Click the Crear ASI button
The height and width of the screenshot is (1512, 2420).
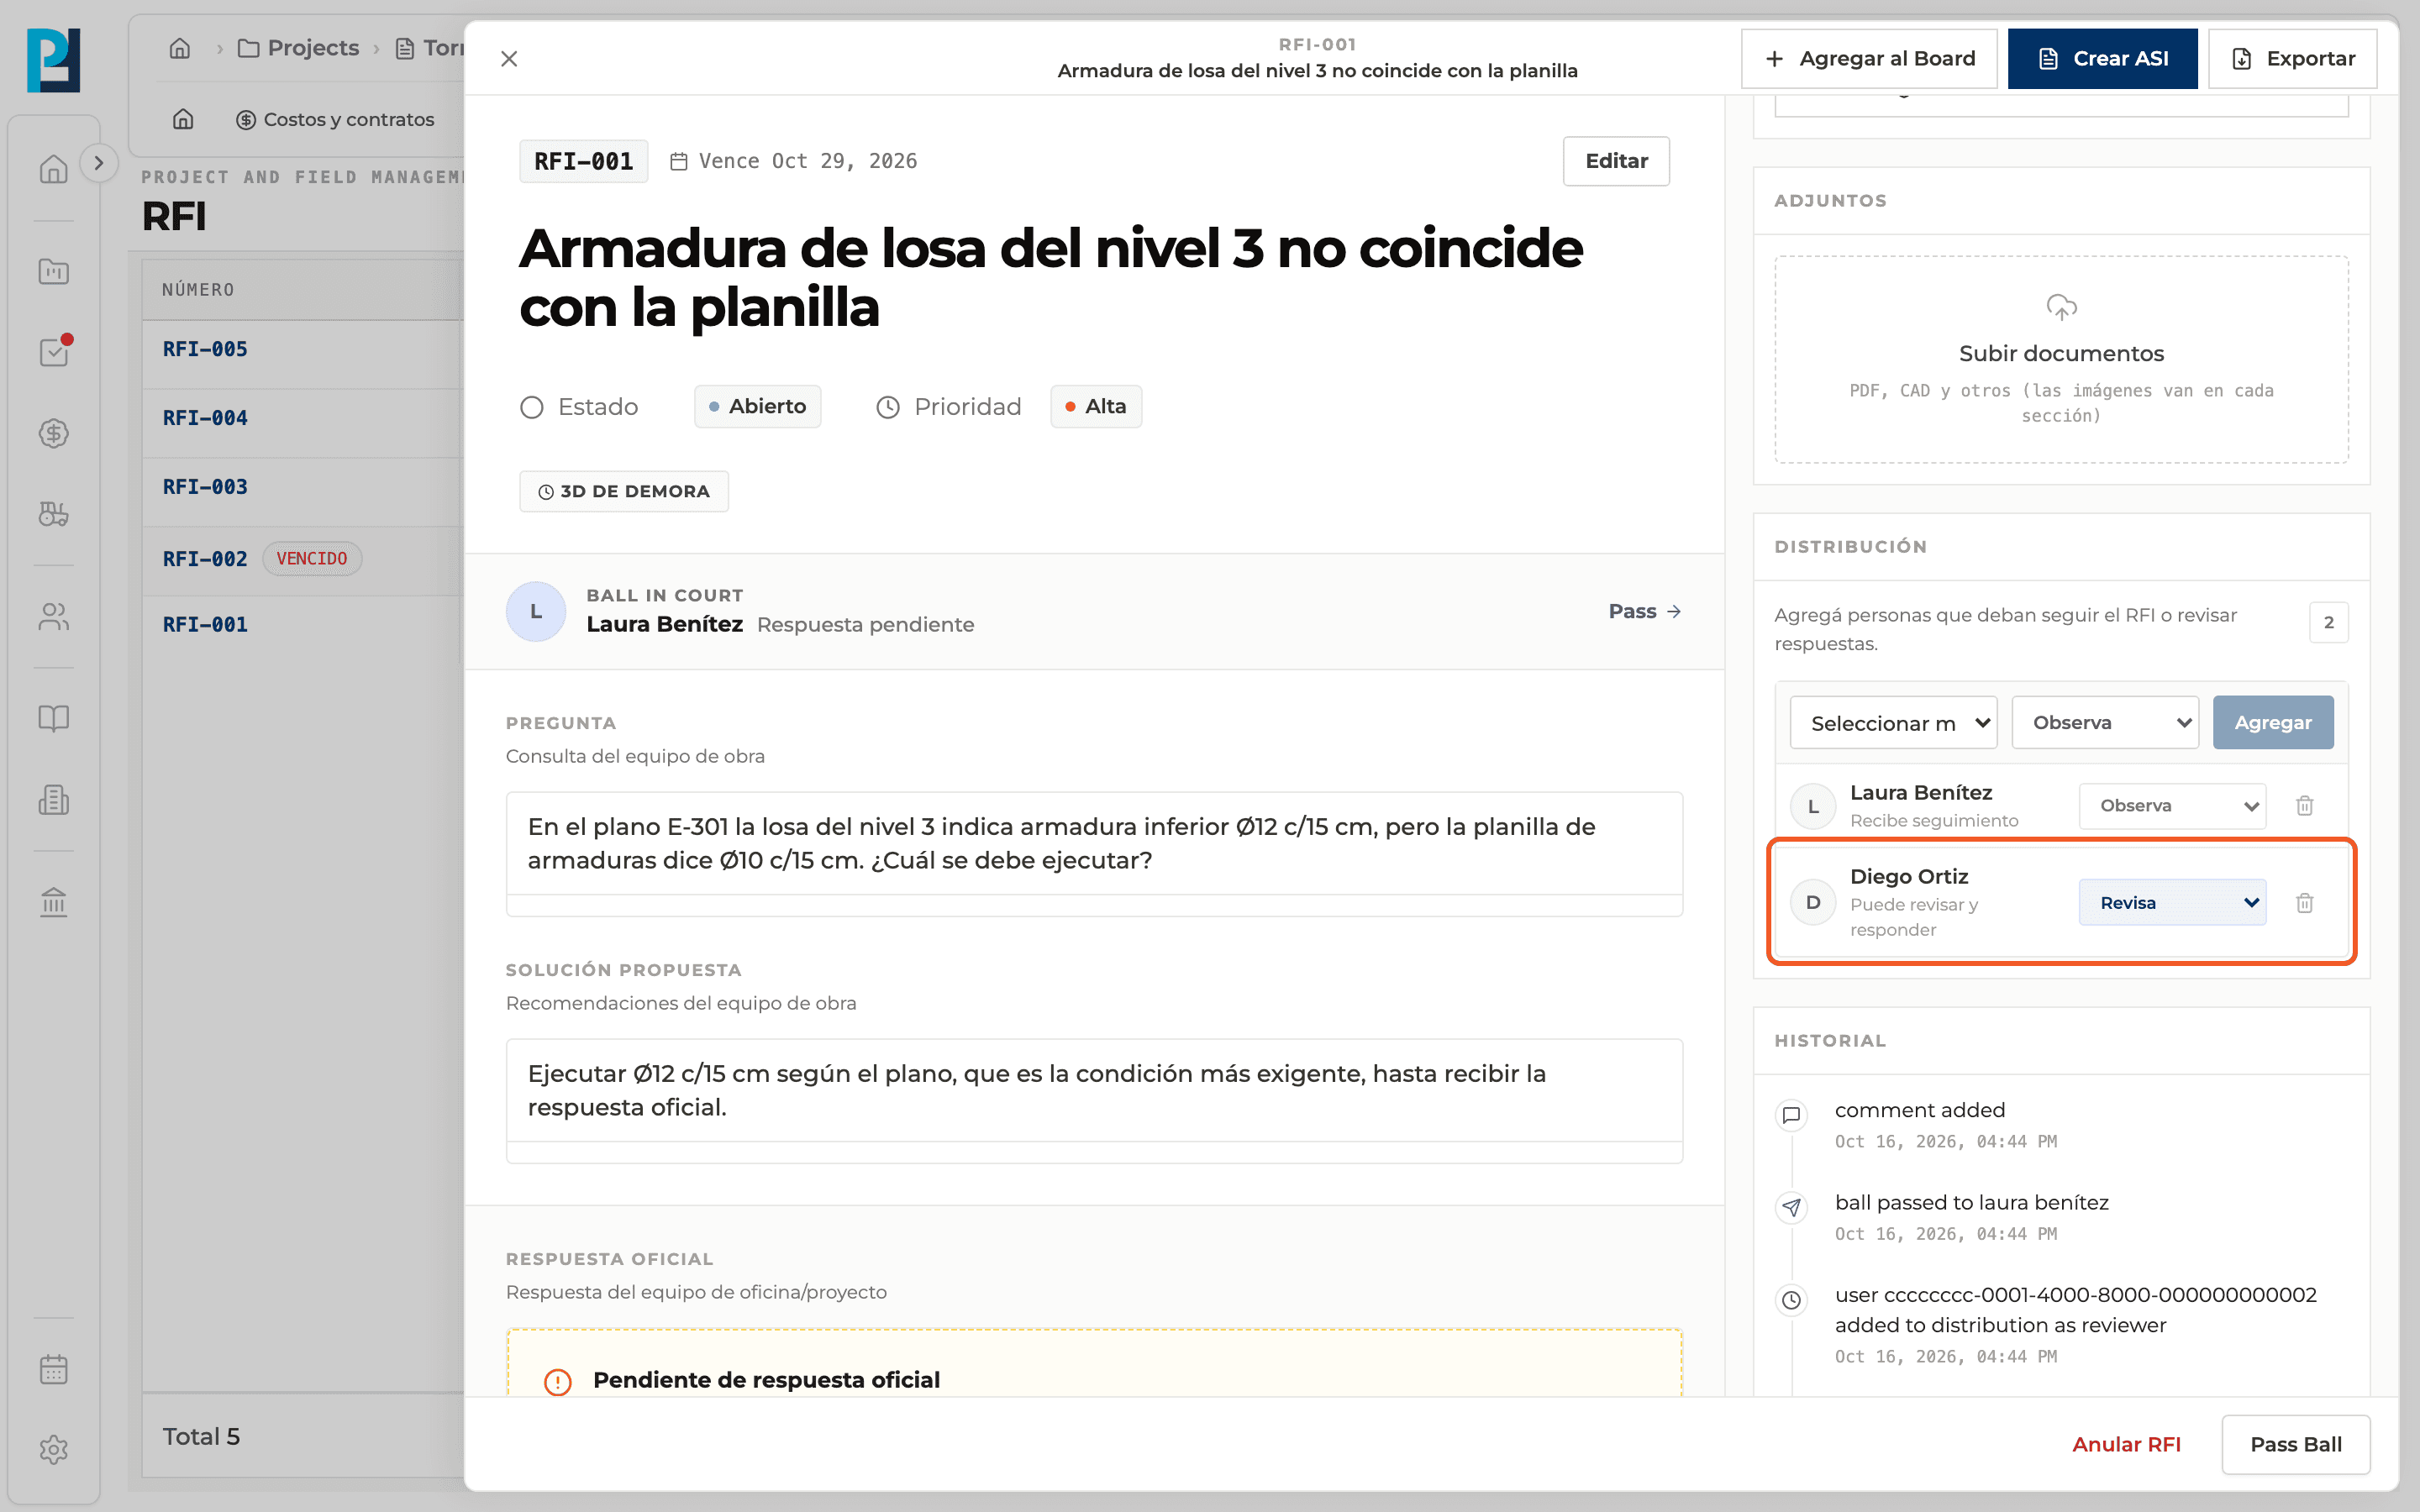pos(2102,59)
